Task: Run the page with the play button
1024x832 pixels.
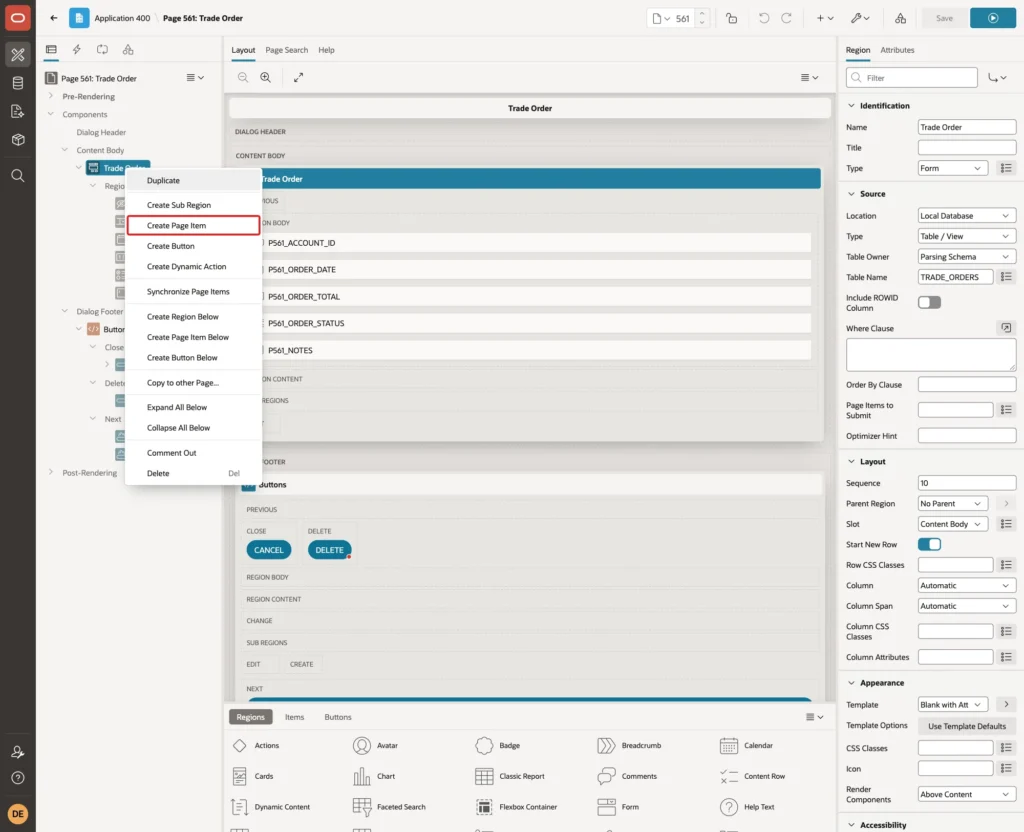Action: coord(992,18)
